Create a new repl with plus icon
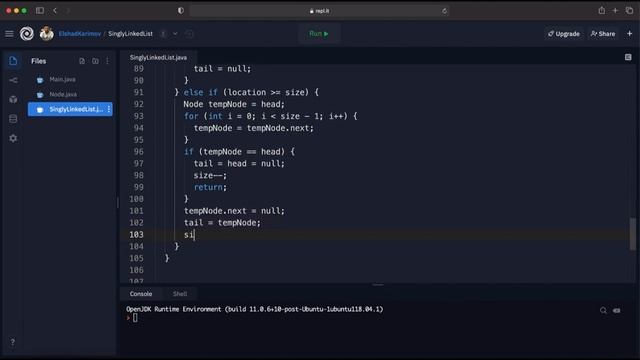The width and height of the screenshot is (640, 360). point(629,34)
